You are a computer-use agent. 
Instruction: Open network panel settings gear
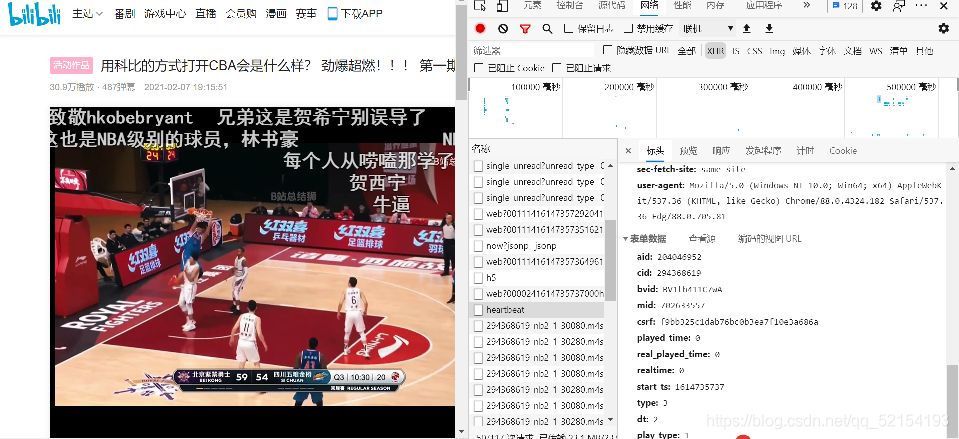(x=944, y=28)
